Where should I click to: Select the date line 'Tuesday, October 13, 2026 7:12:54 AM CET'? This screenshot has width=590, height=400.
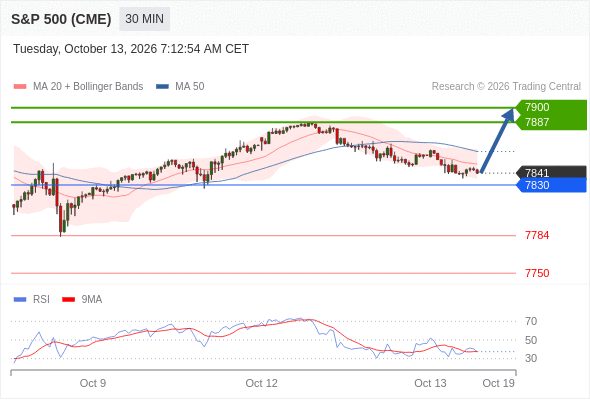[131, 49]
